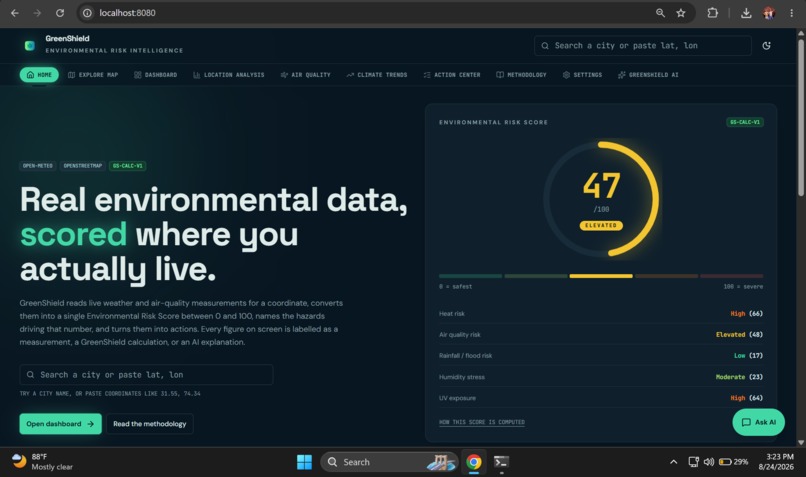Click the OpenStreetMap source badge
Viewport: 806px width, 477px height.
point(82,166)
